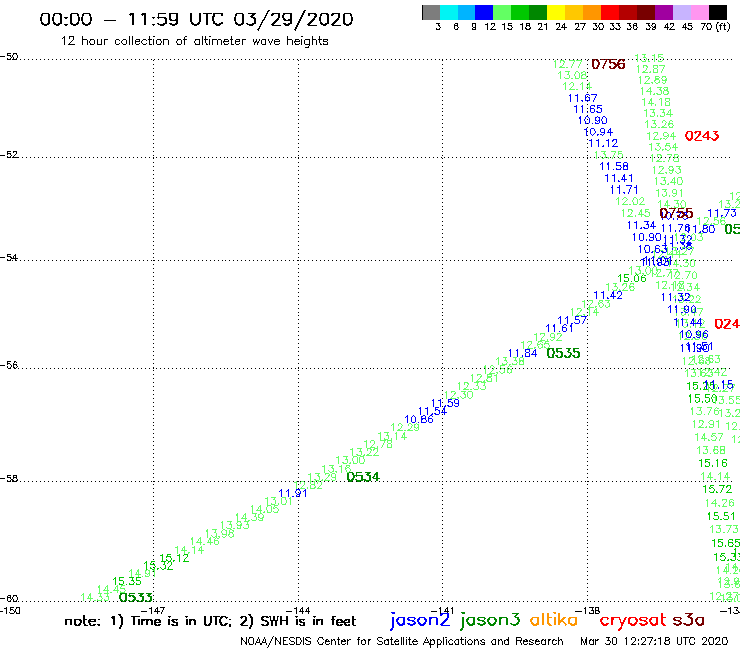Click the blue '11.42' wave height value
740x650 pixels.
pos(608,295)
